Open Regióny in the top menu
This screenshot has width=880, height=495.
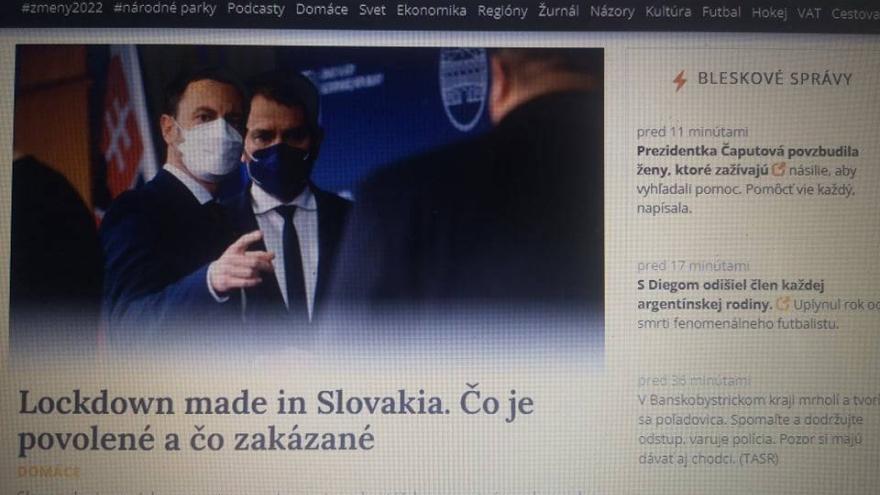(502, 11)
